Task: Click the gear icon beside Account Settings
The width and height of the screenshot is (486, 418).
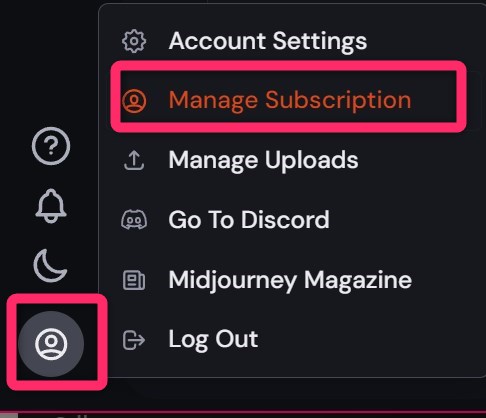Action: (x=134, y=41)
